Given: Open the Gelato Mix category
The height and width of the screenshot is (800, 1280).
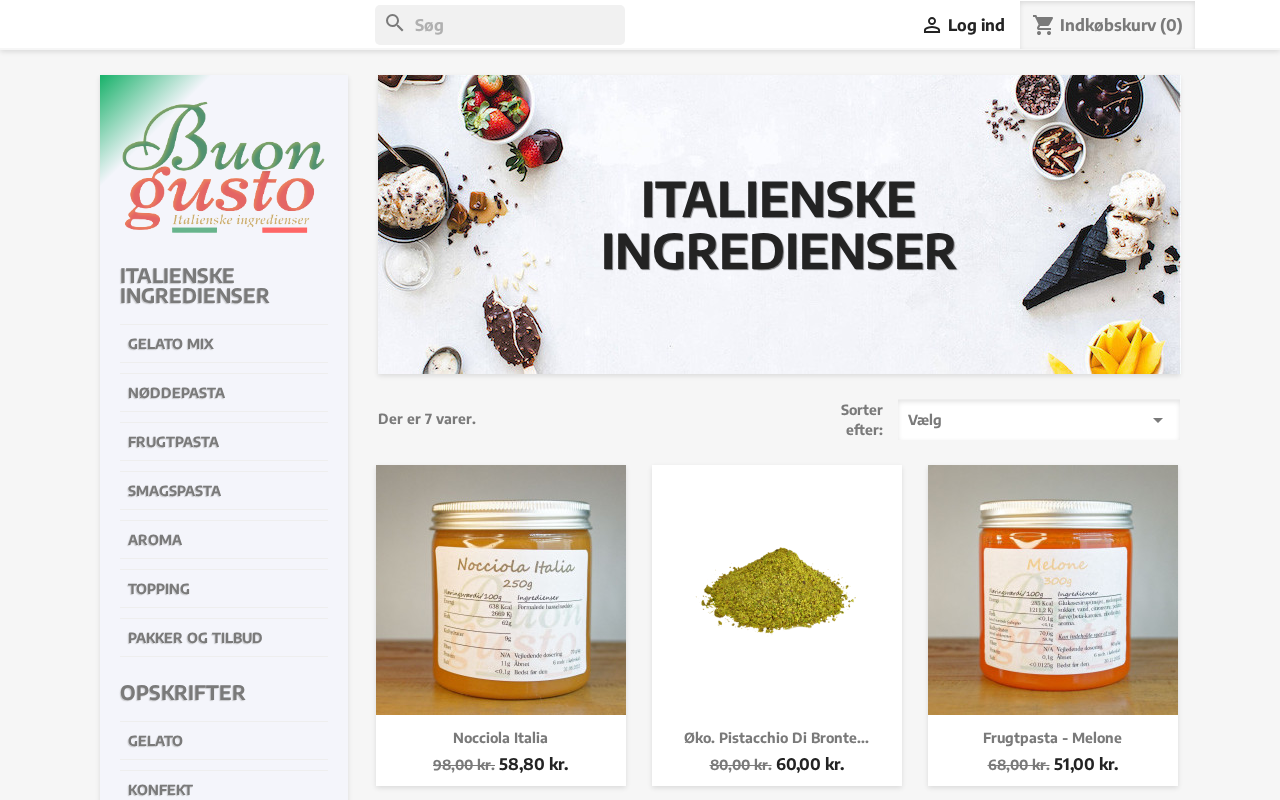Looking at the screenshot, I should coord(170,344).
